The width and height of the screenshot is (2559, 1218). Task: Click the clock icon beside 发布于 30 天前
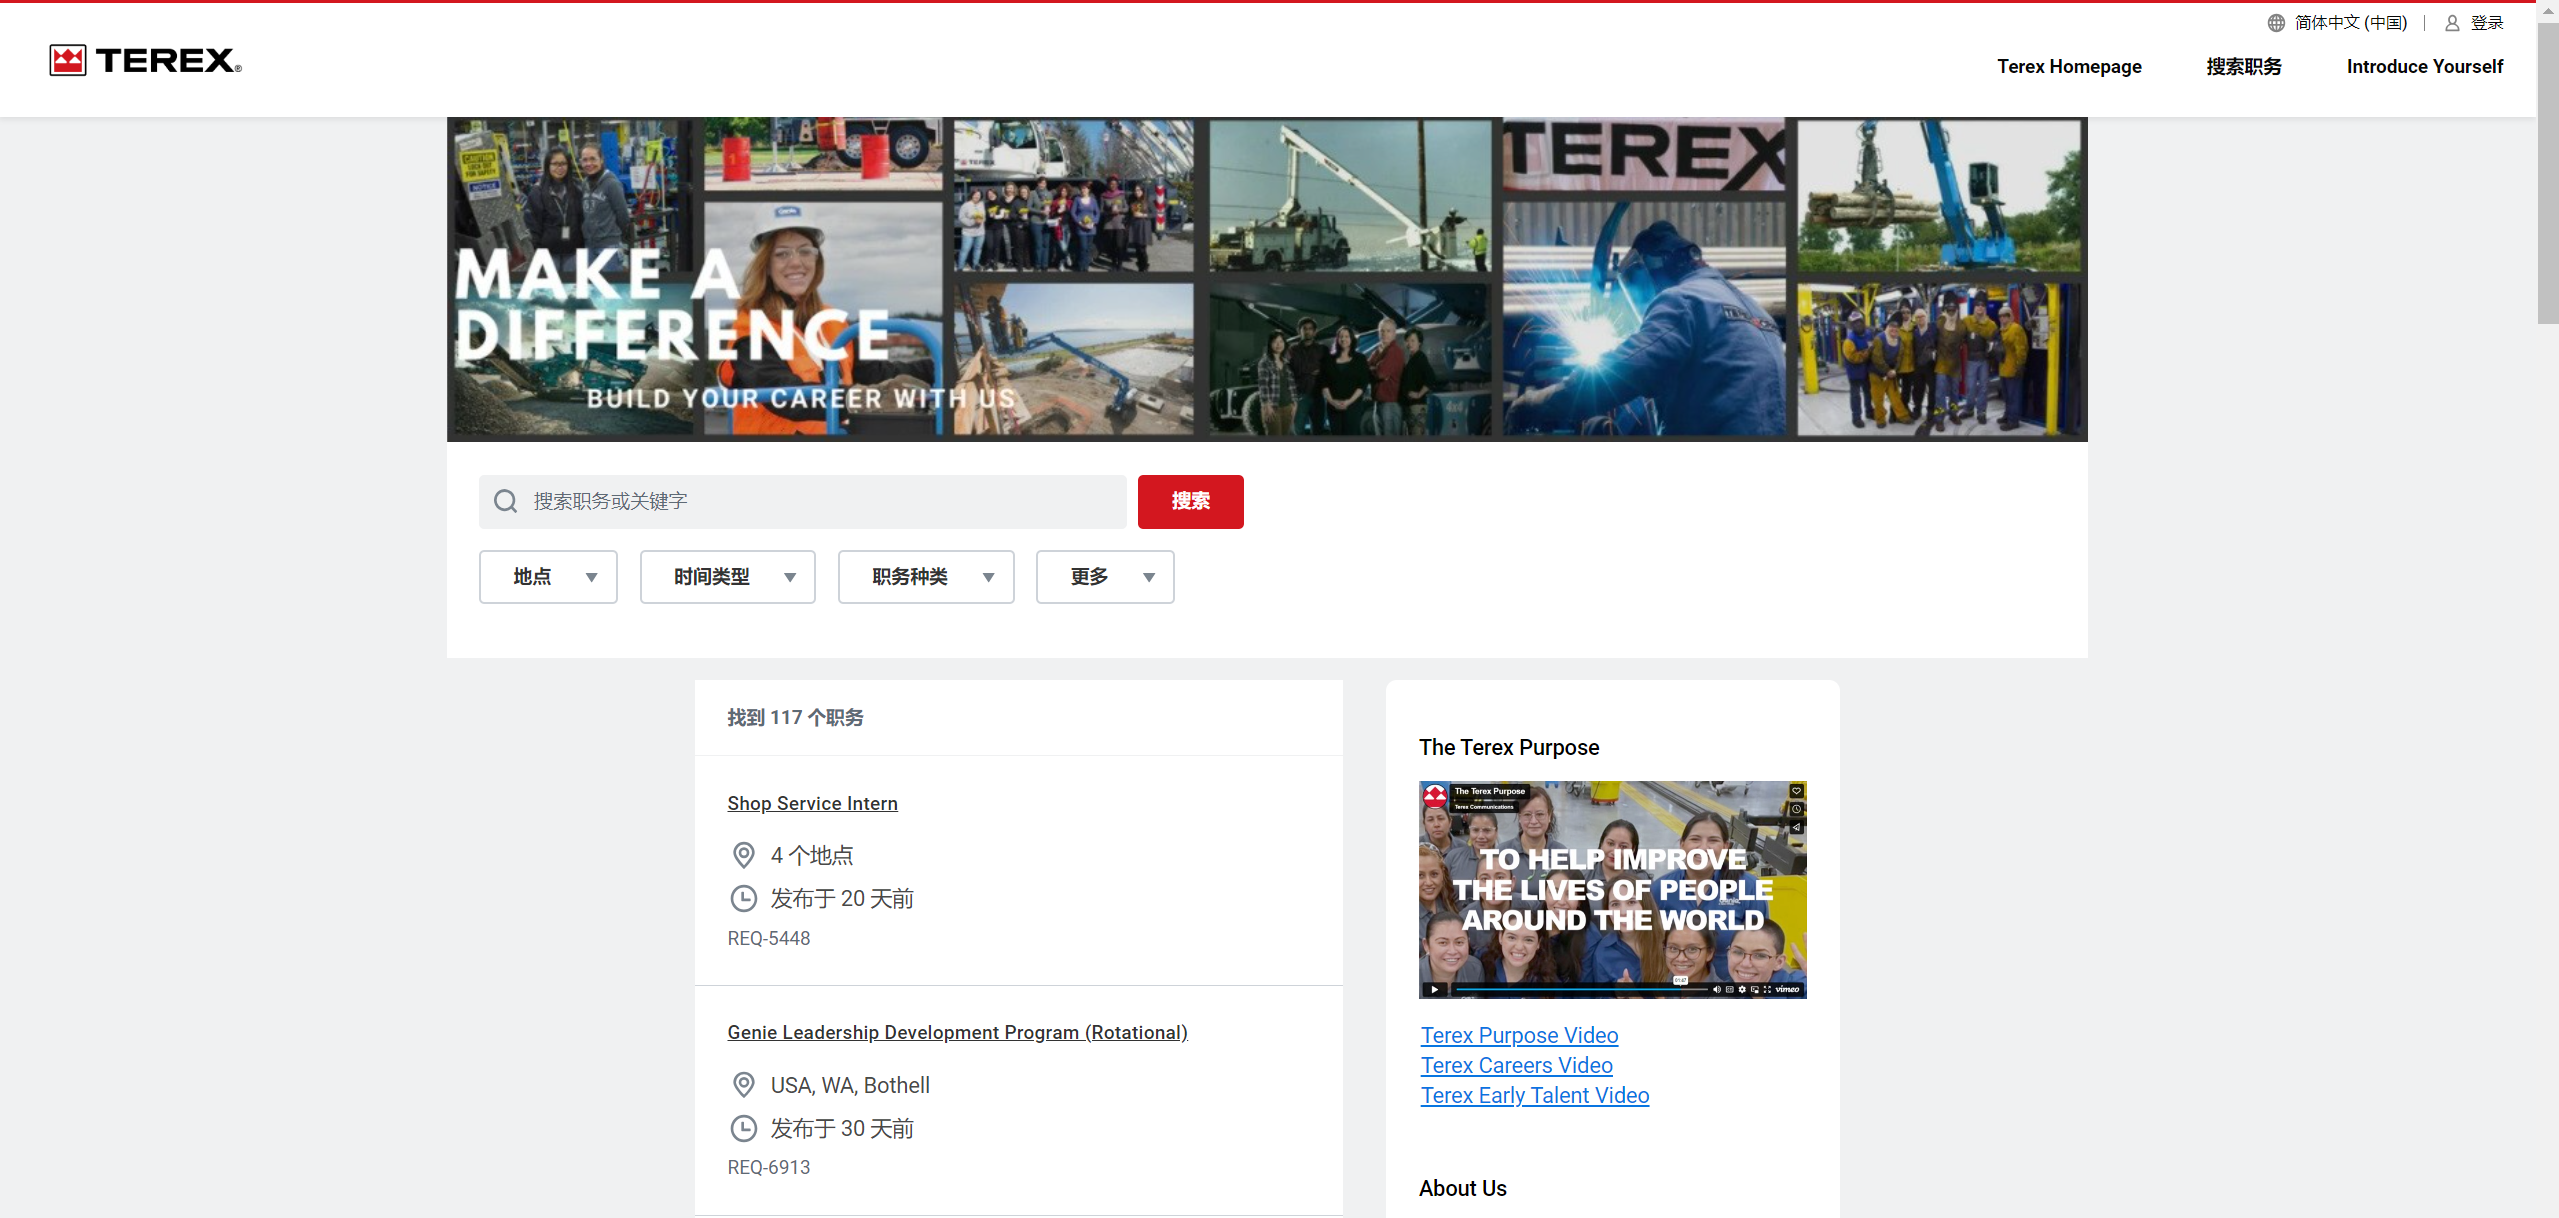pyautogui.click(x=744, y=1128)
